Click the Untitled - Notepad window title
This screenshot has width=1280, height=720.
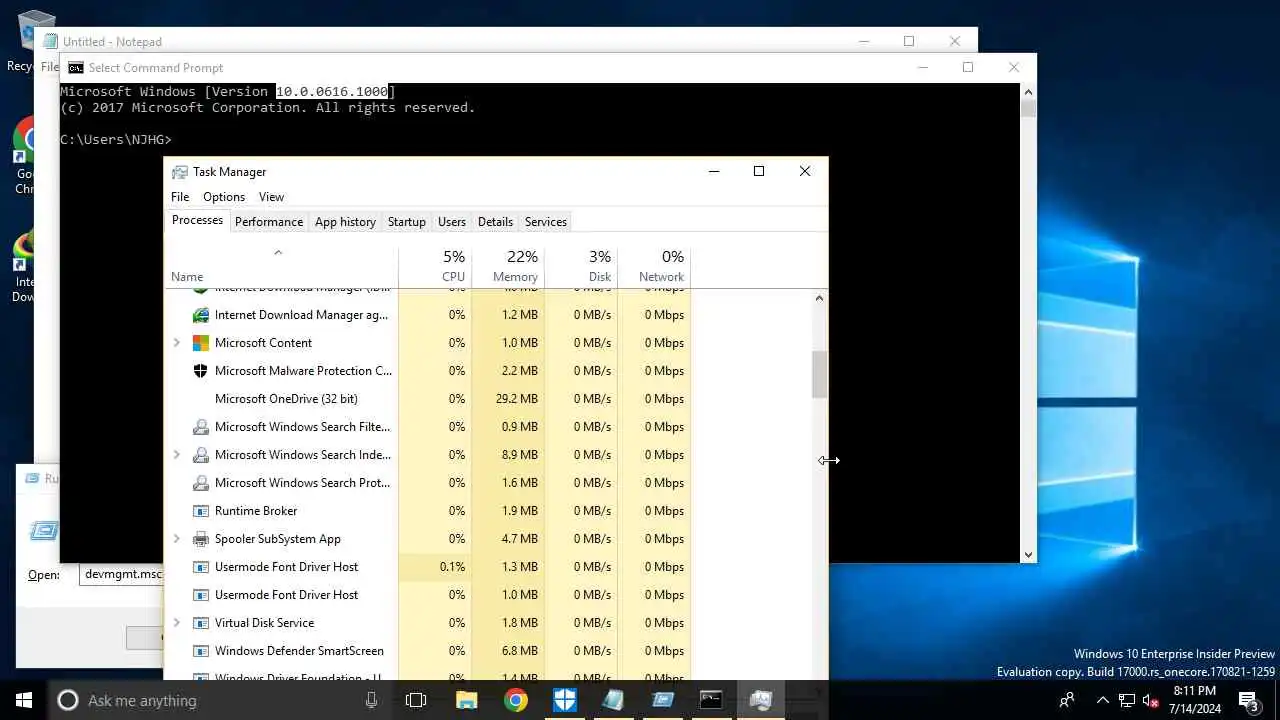112,42
